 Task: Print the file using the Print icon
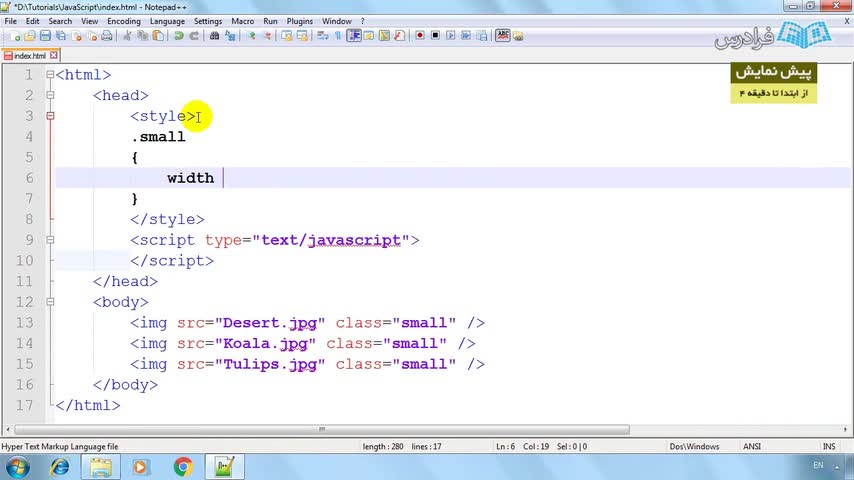click(107, 36)
